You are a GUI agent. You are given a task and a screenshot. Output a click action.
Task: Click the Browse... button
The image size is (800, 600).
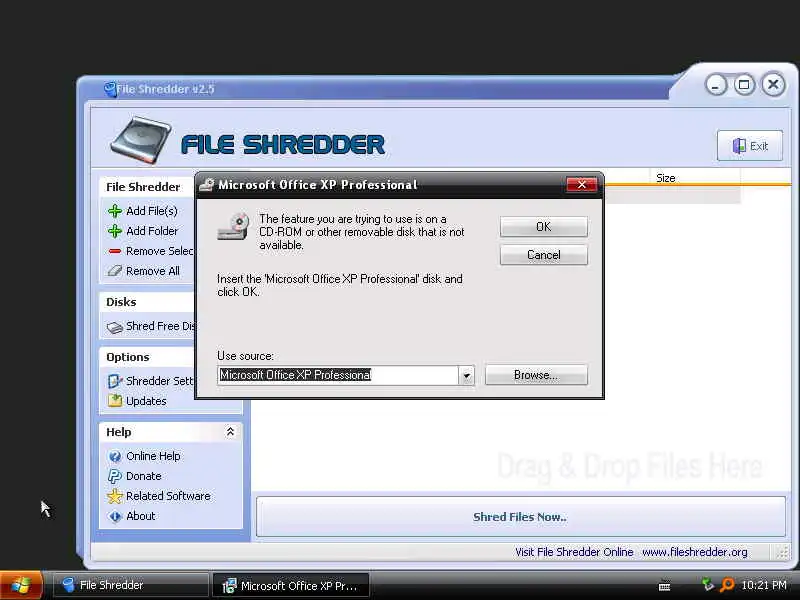pos(536,375)
